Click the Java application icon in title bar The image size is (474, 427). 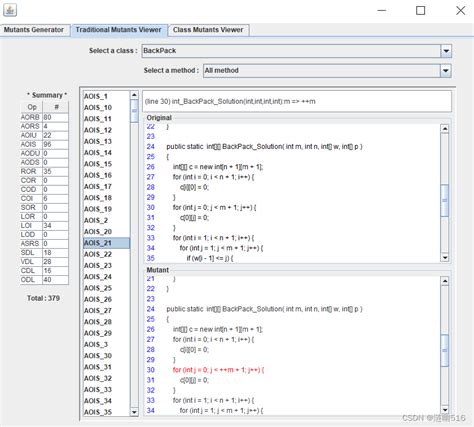coord(10,10)
